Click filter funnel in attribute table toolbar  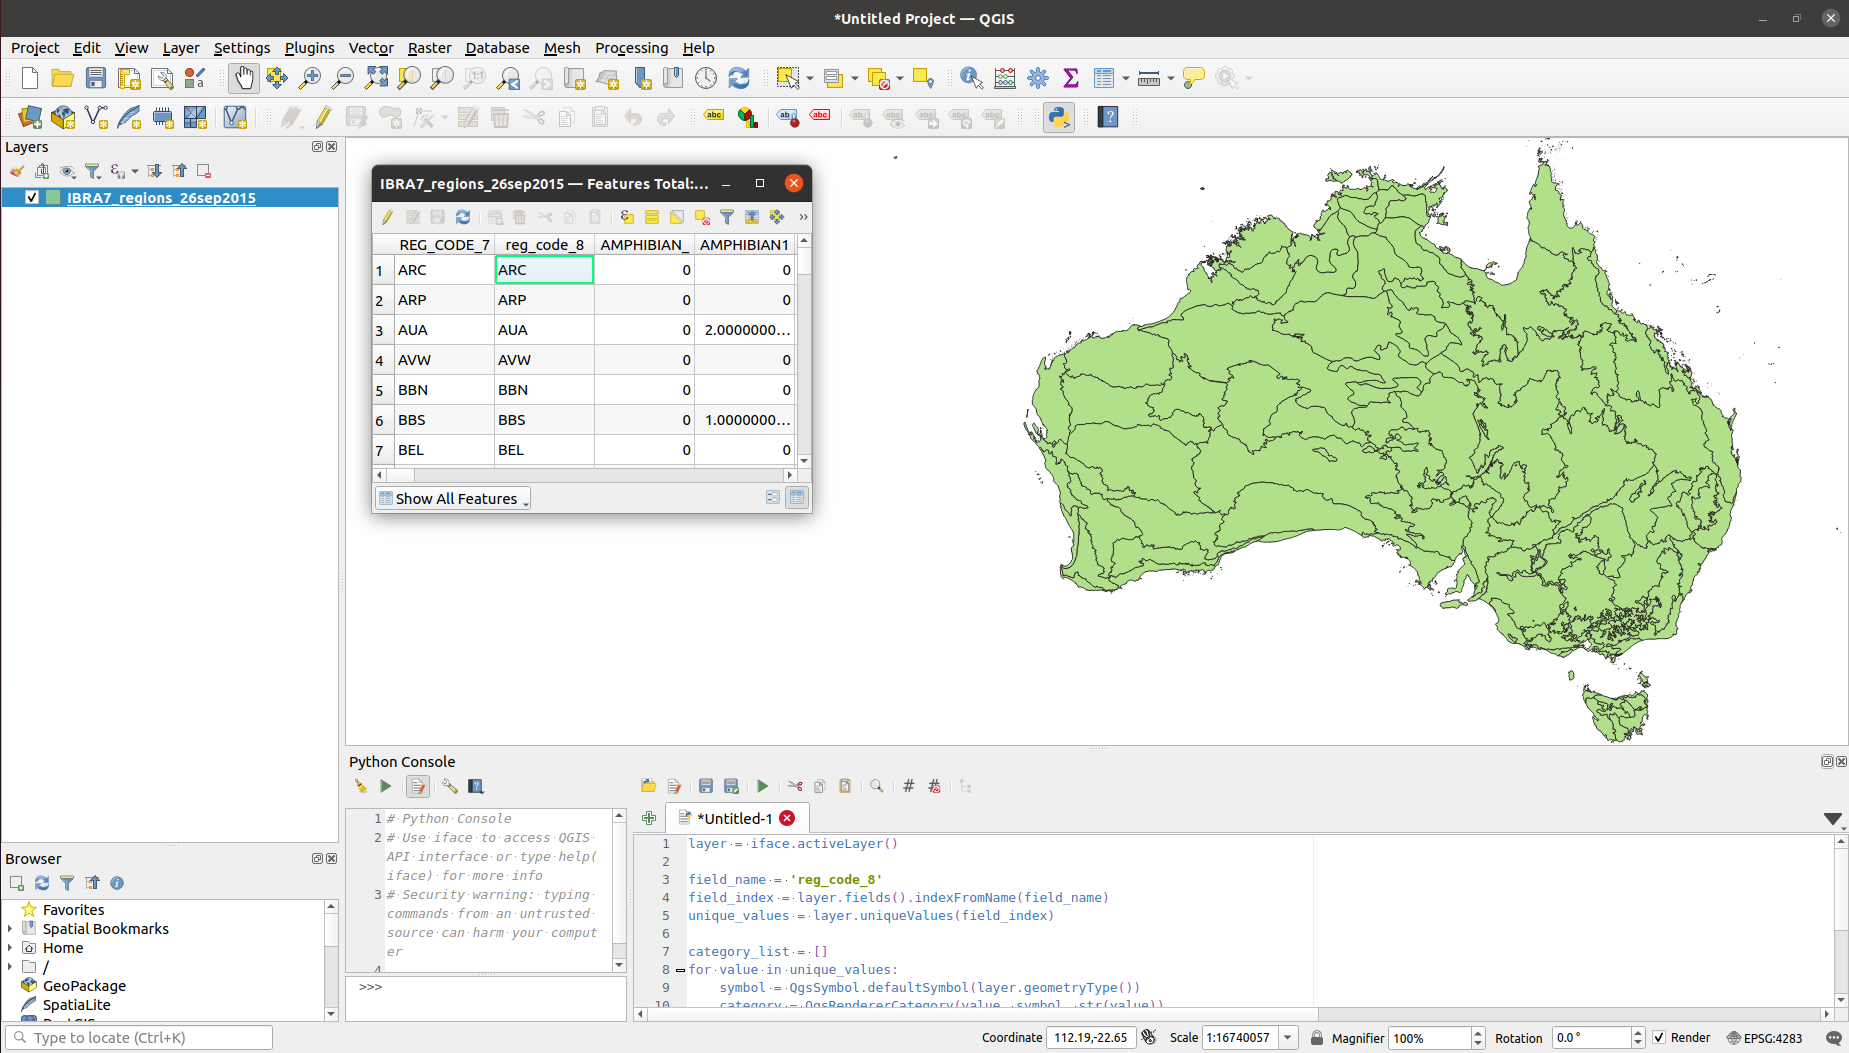point(727,217)
